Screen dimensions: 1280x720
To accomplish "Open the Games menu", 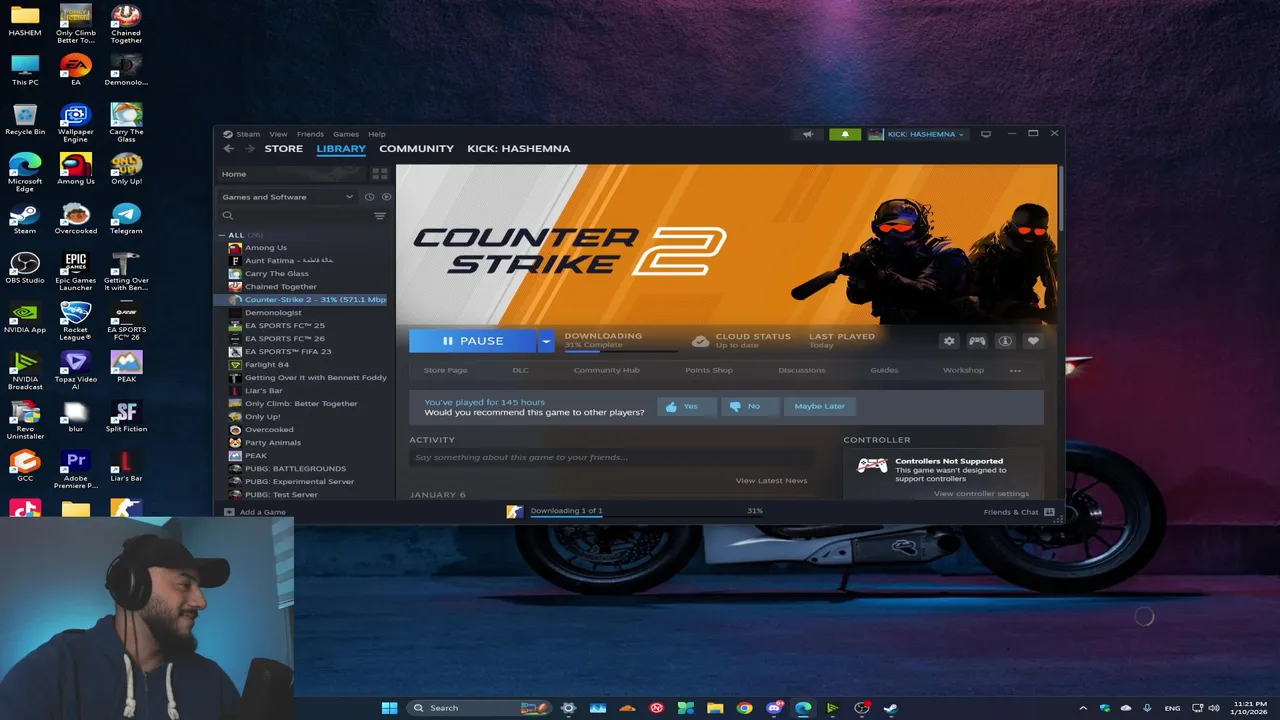I will click(x=346, y=134).
